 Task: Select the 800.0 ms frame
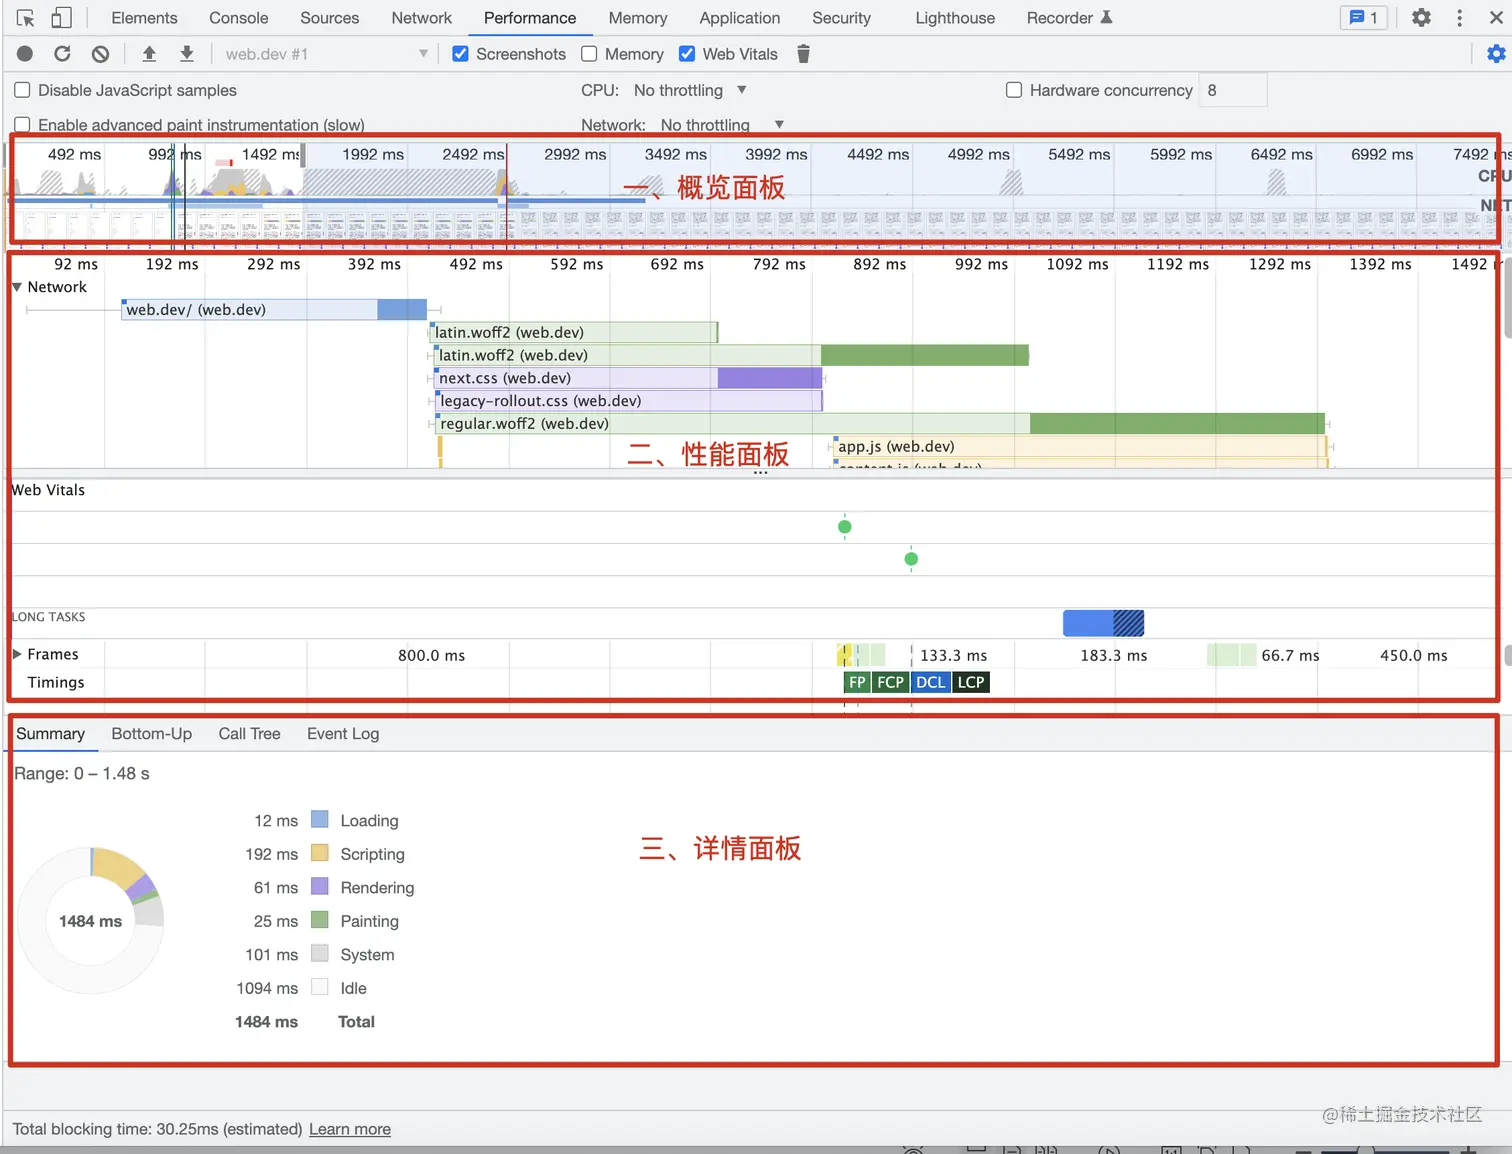432,656
